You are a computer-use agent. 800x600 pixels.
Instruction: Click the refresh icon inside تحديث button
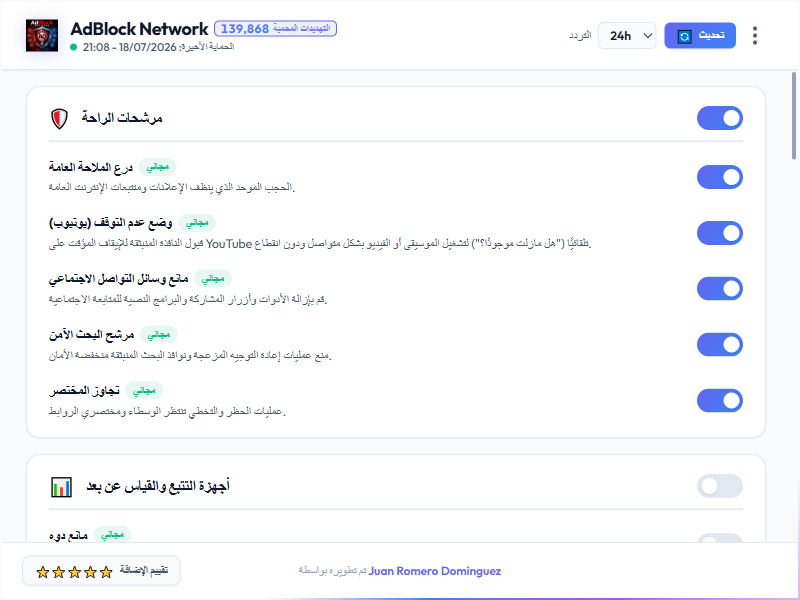tap(684, 36)
